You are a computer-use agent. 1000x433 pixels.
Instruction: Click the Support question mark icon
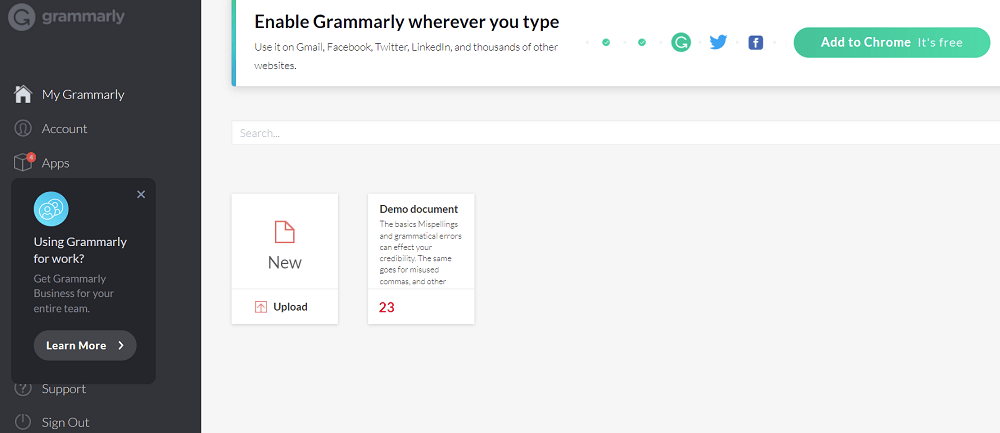(23, 388)
